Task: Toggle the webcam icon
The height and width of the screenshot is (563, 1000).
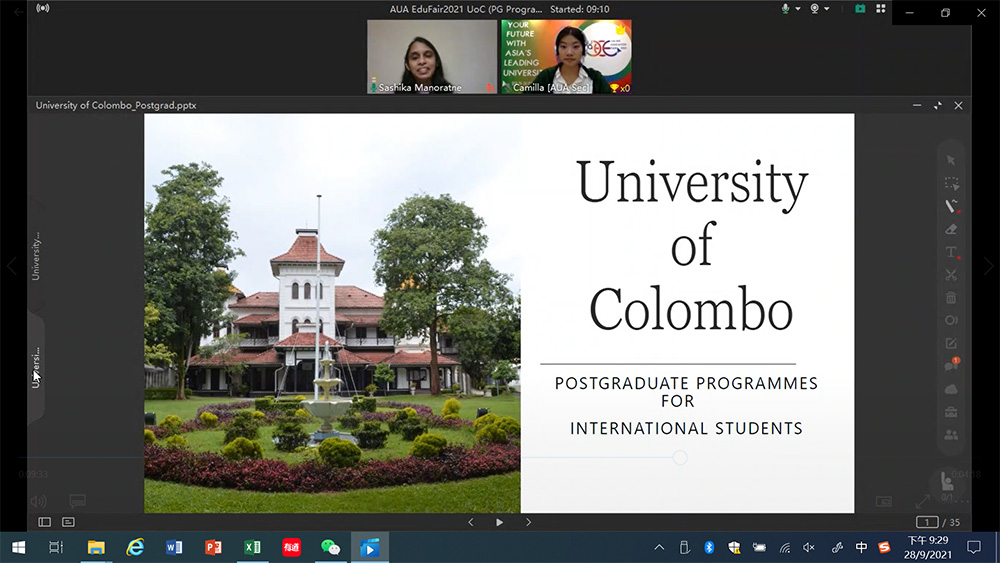Action: pos(814,8)
